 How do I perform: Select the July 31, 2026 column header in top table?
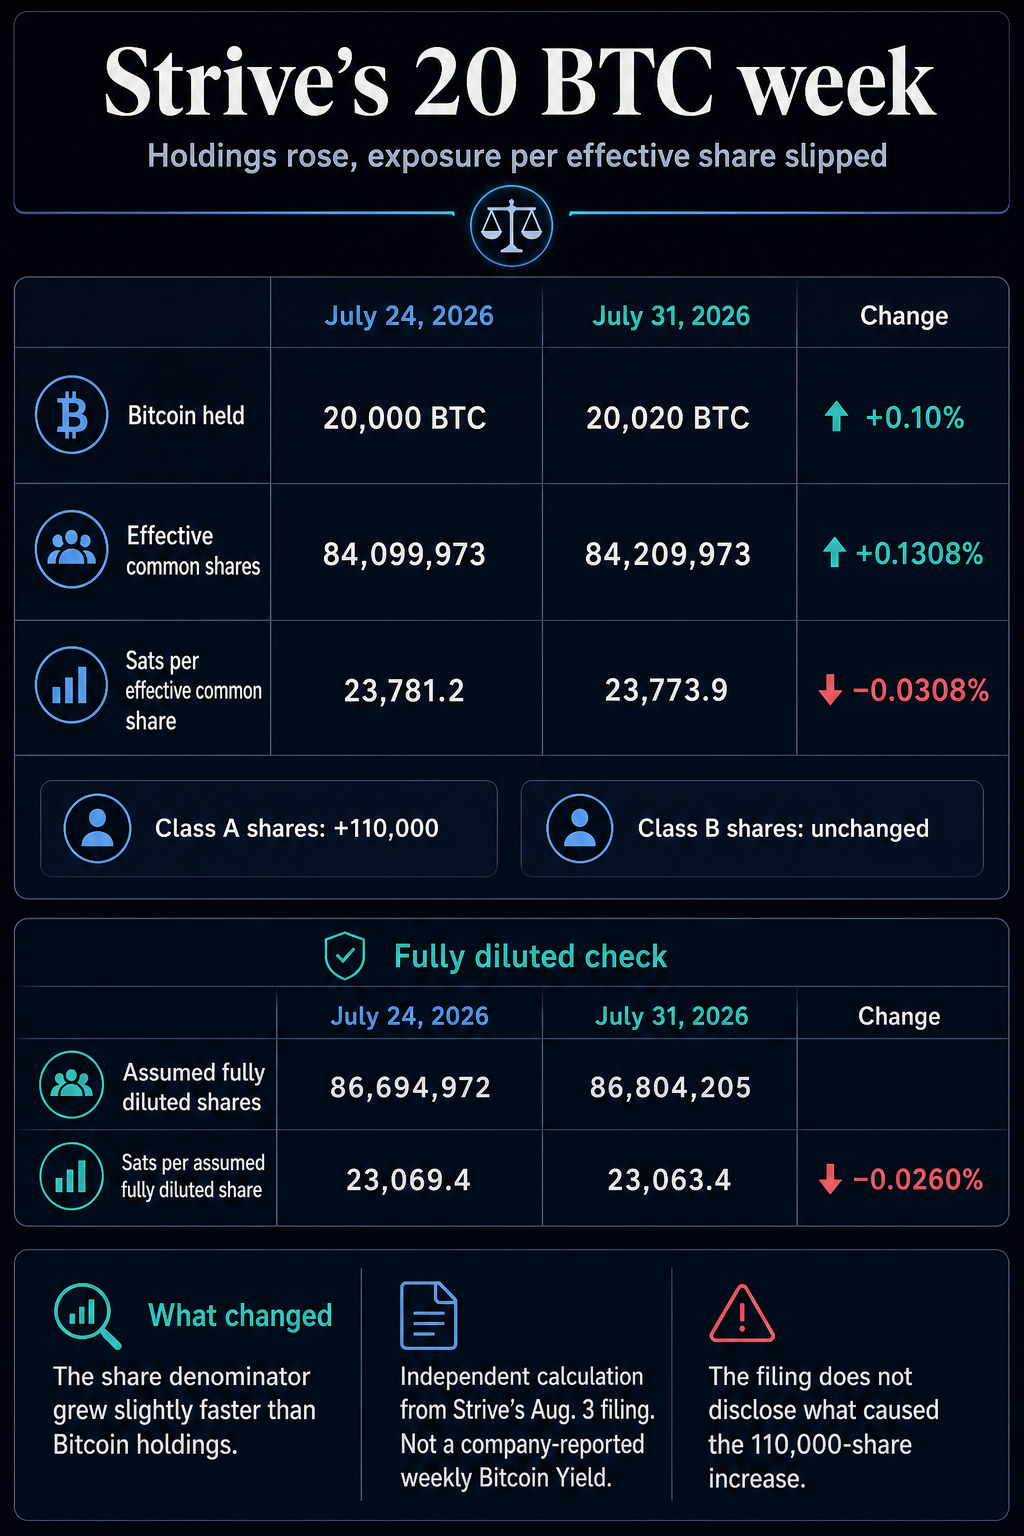671,316
